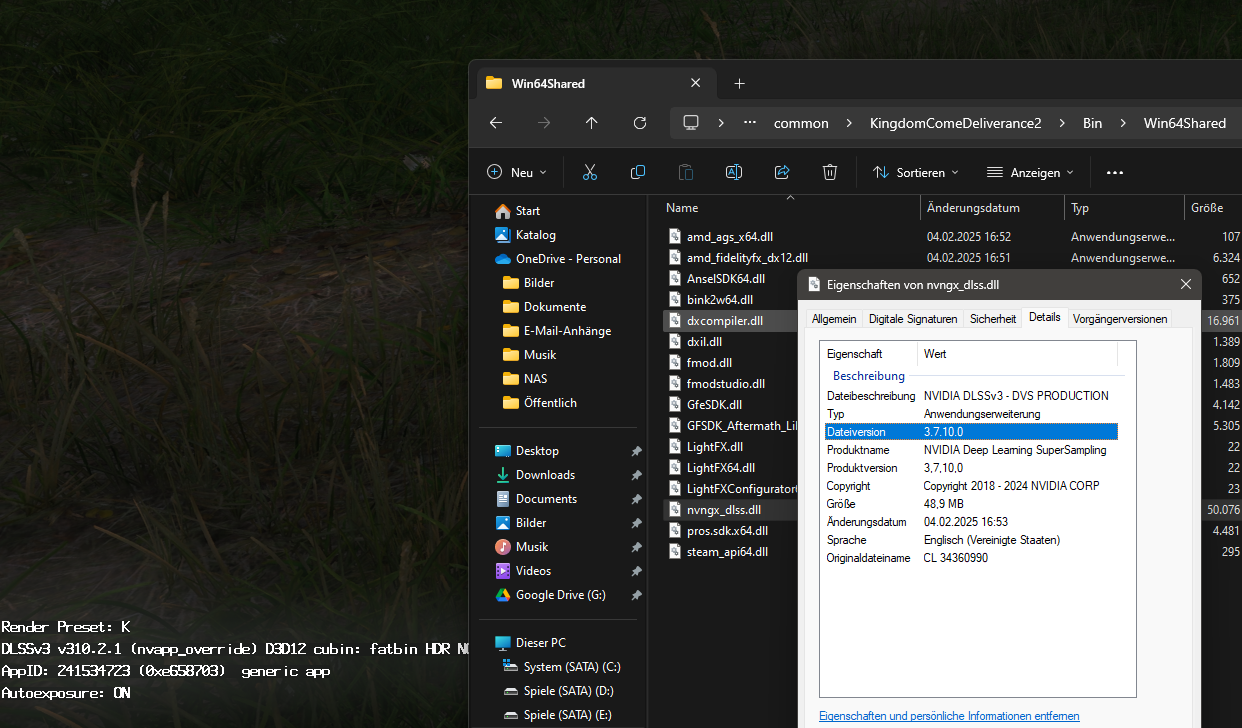Expand chevron after KingdomComeDeliverance2 breadcrumb
Viewport: 1242px width, 728px height.
[x=1063, y=123]
